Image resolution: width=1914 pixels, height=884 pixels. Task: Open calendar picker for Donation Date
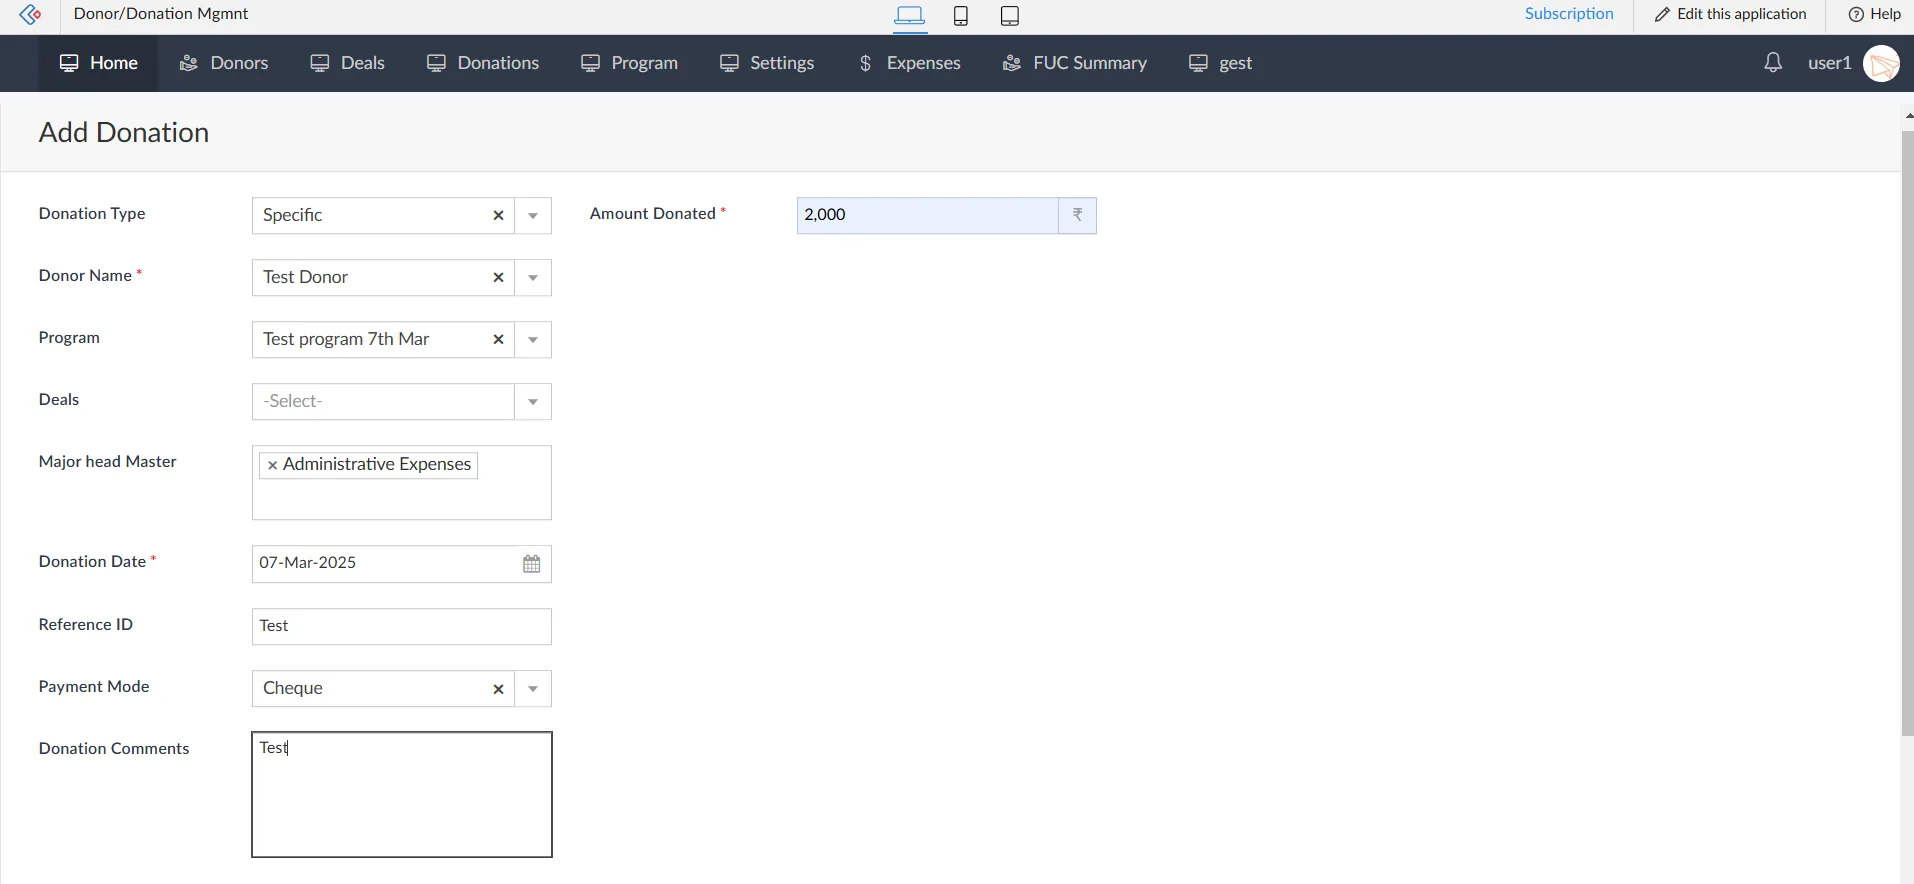tap(532, 564)
